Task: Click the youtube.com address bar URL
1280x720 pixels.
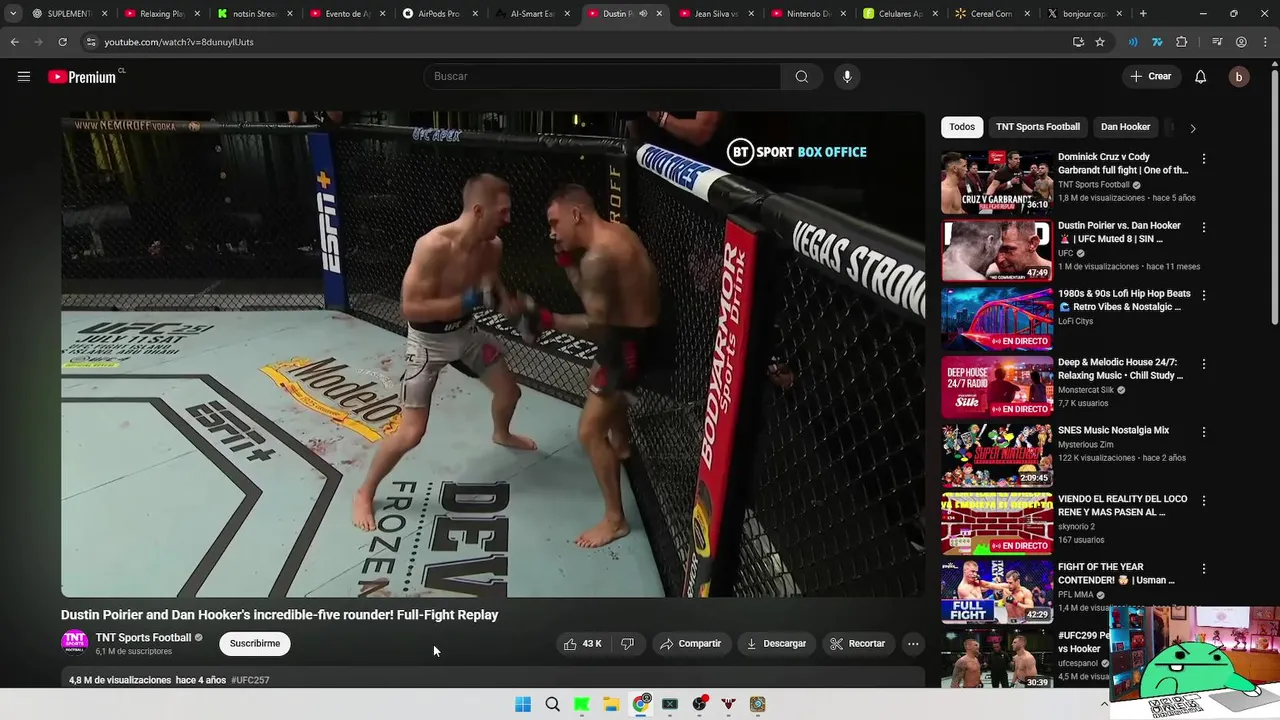Action: 179,42
